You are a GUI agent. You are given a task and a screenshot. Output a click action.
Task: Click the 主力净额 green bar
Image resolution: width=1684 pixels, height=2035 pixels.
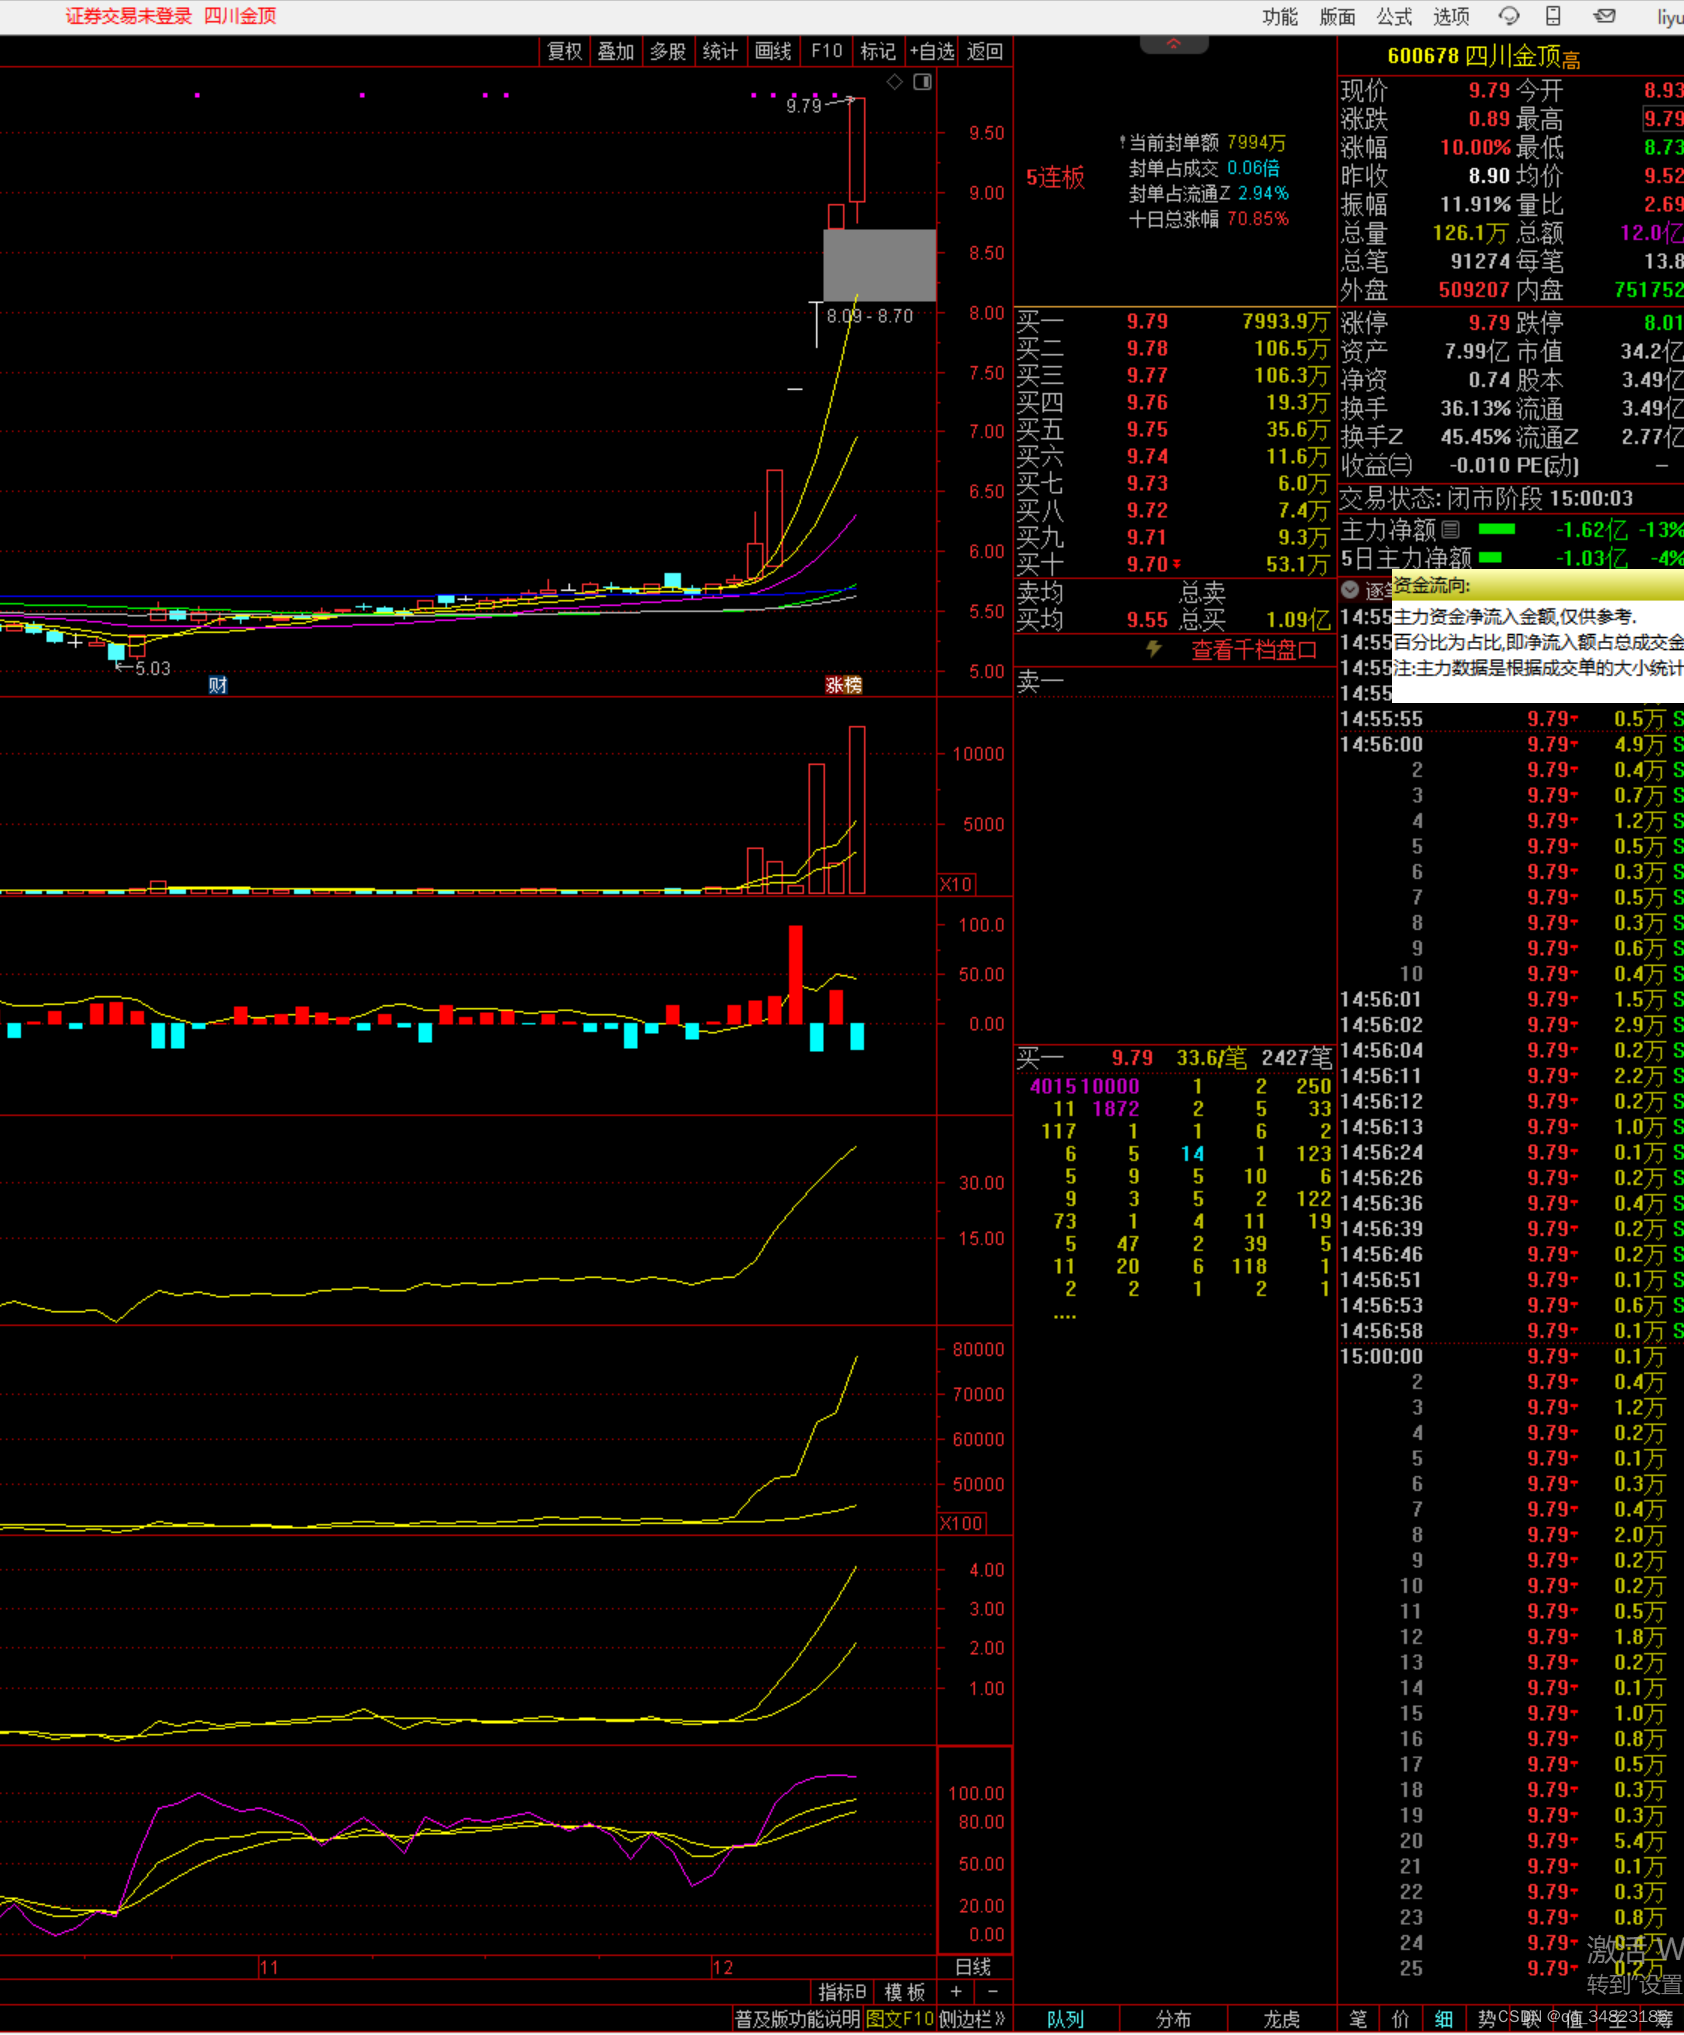1497,529
